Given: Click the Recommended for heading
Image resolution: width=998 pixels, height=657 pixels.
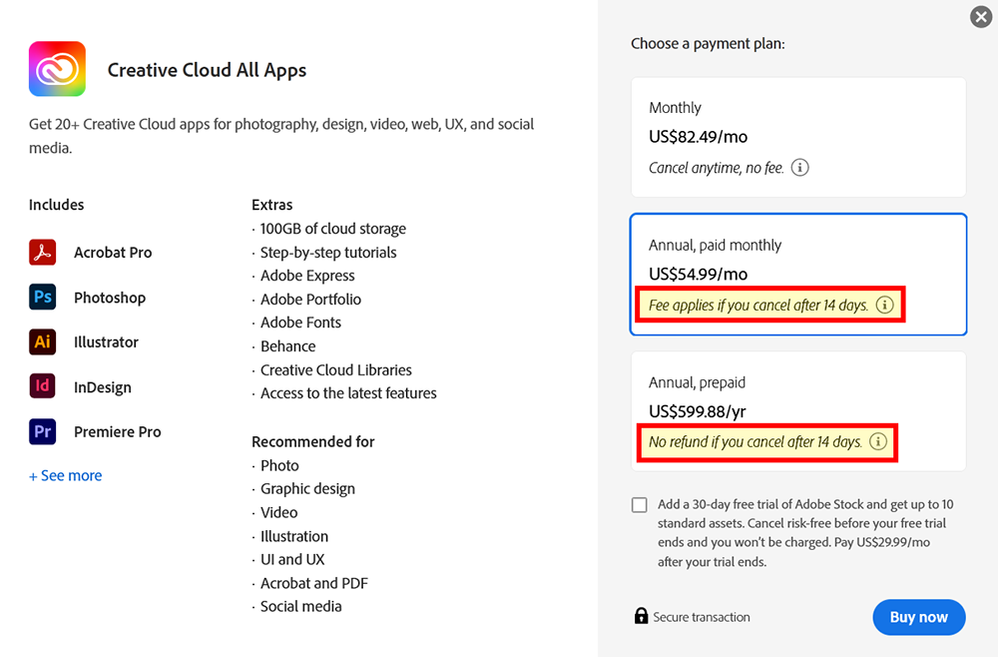Looking at the screenshot, I should coord(313,442).
